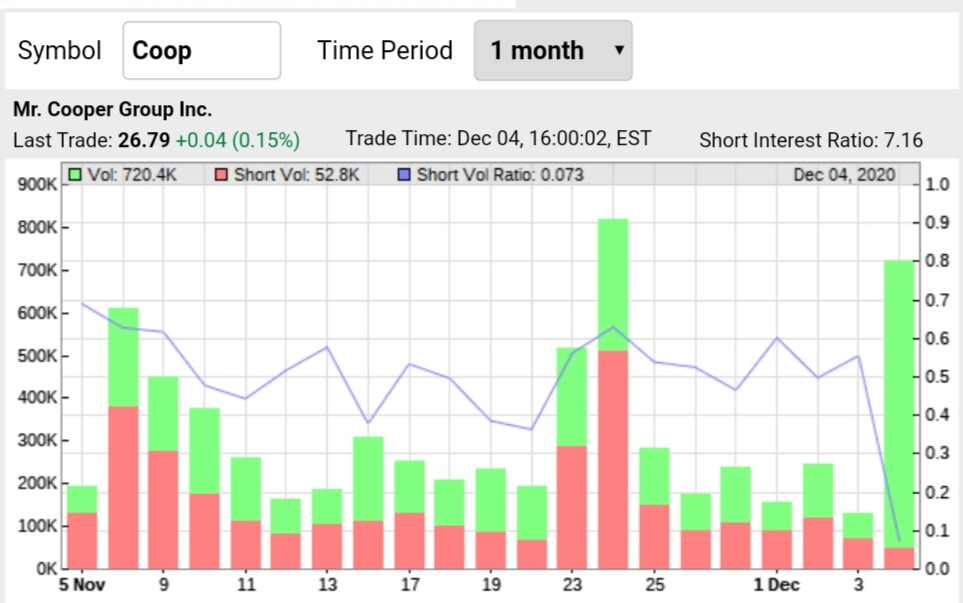This screenshot has width=963, height=603.
Task: Click the '5 Nov' x-axis date label
Action: pos(82,585)
